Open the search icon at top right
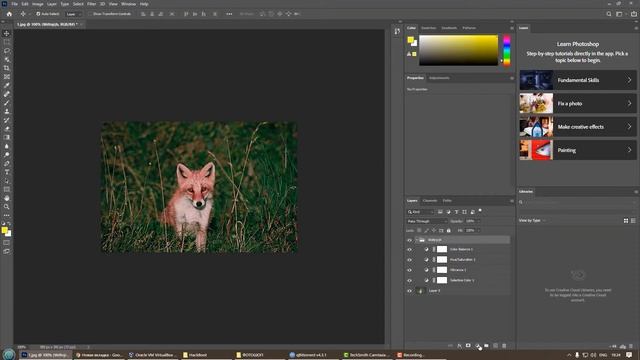 click(609, 14)
